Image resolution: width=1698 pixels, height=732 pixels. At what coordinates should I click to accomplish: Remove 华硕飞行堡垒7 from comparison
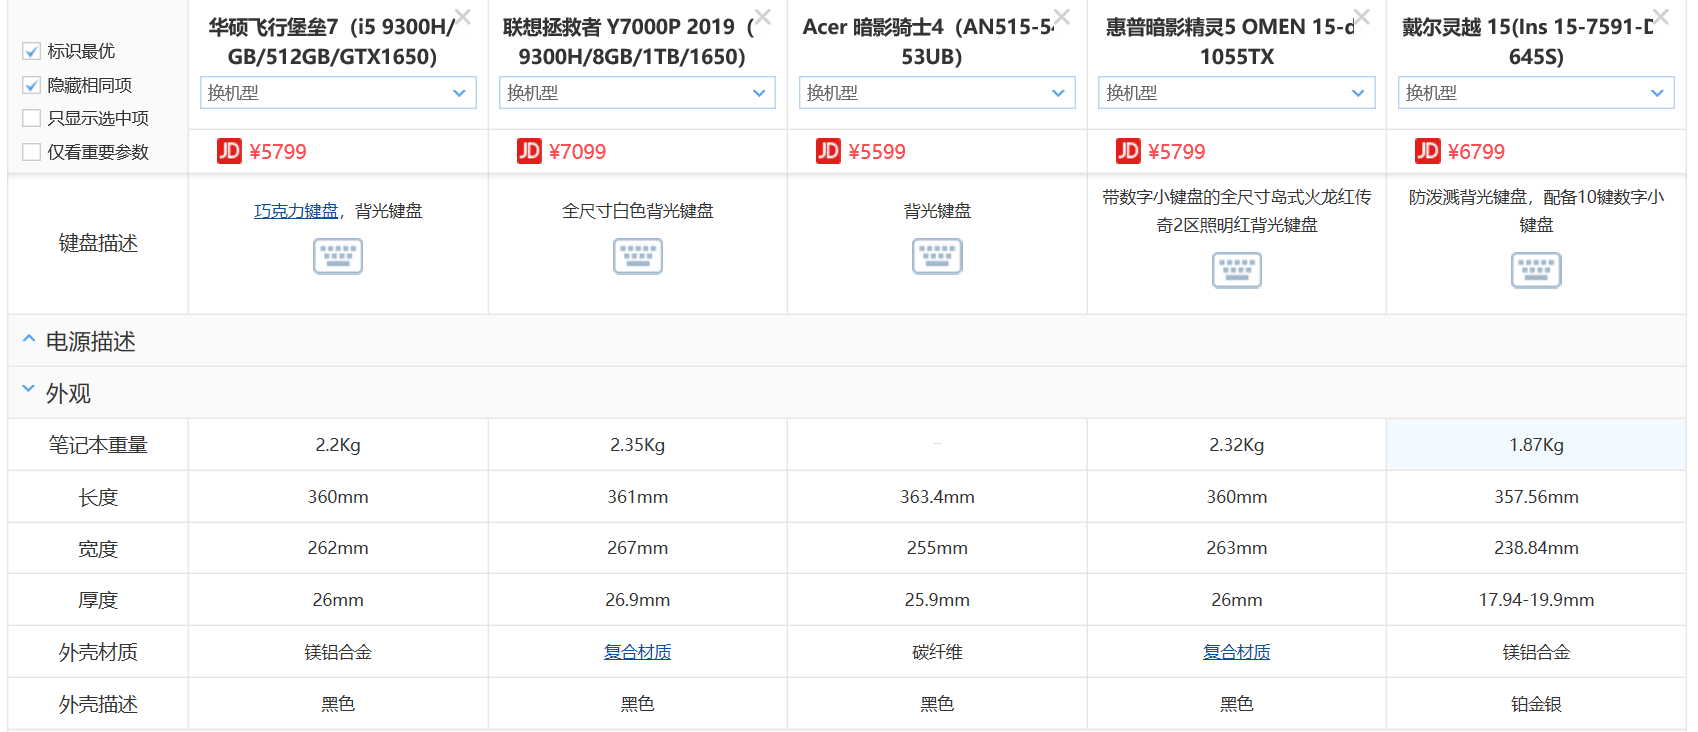click(x=463, y=17)
